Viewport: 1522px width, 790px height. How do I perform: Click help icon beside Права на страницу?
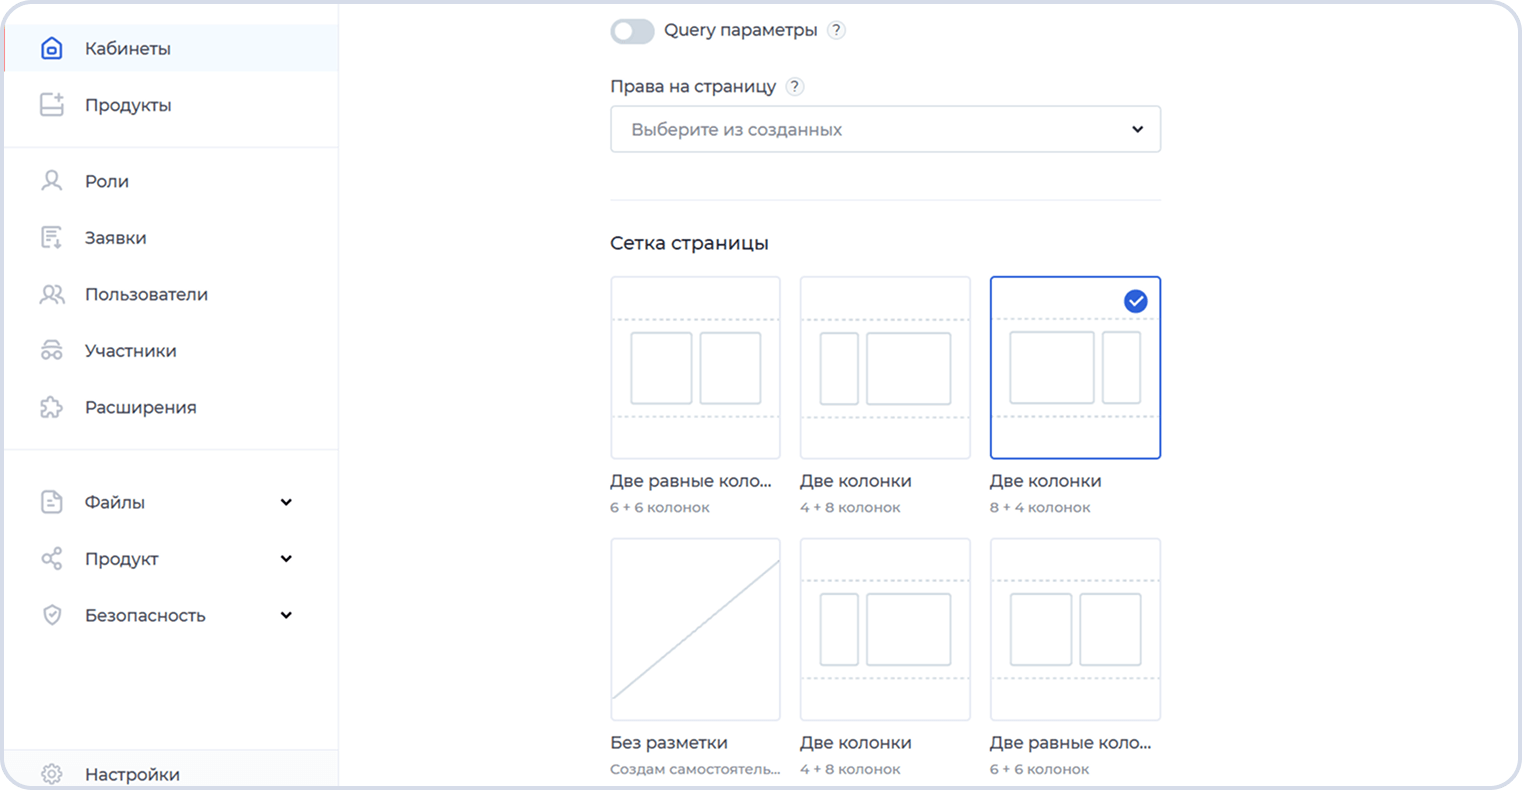point(795,86)
